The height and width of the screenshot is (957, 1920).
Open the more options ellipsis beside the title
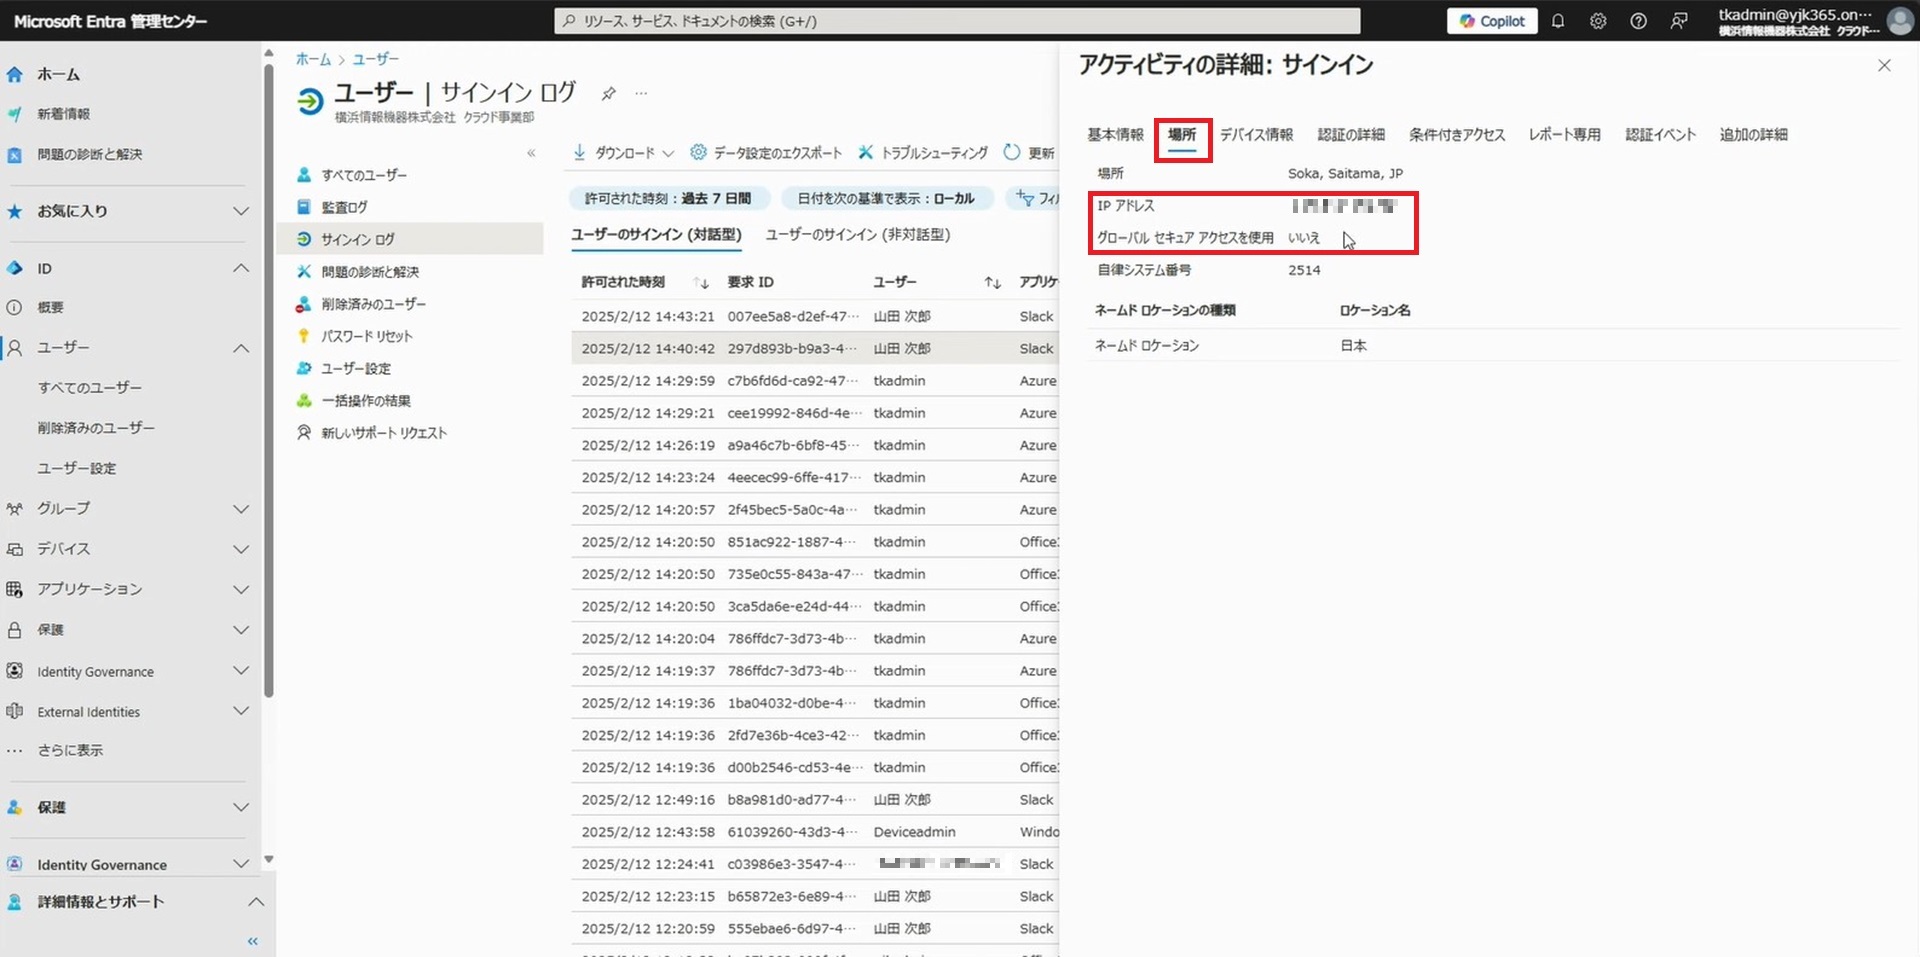tap(641, 93)
